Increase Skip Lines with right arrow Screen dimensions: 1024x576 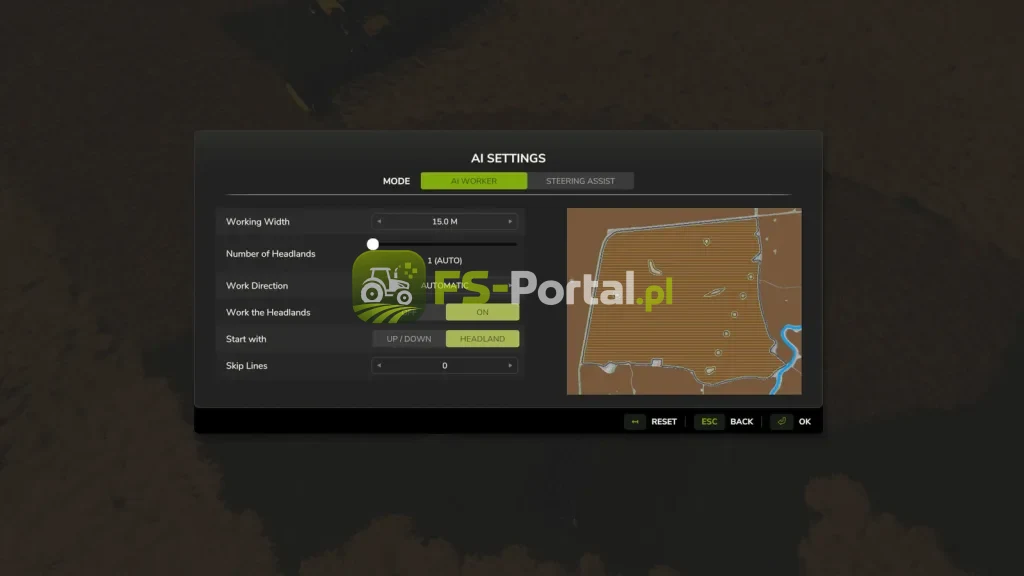[x=510, y=366]
